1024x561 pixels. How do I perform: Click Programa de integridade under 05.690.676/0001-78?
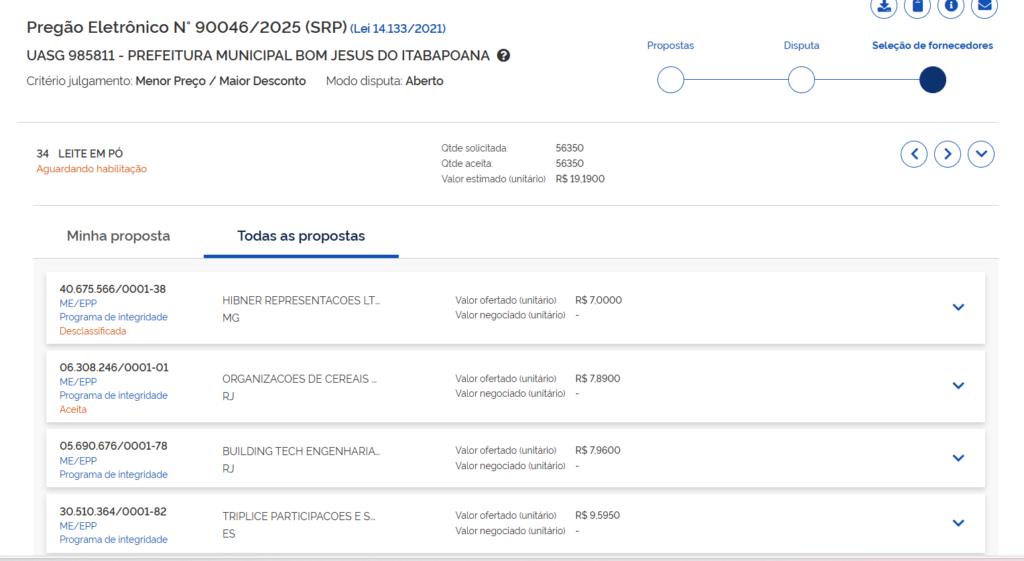[x=114, y=474]
